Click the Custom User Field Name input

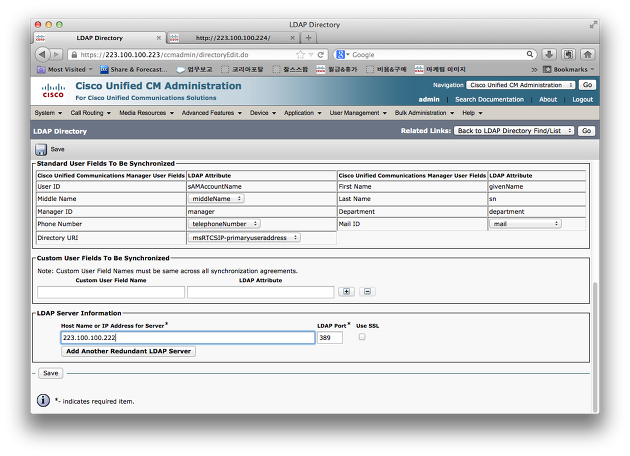(x=111, y=292)
